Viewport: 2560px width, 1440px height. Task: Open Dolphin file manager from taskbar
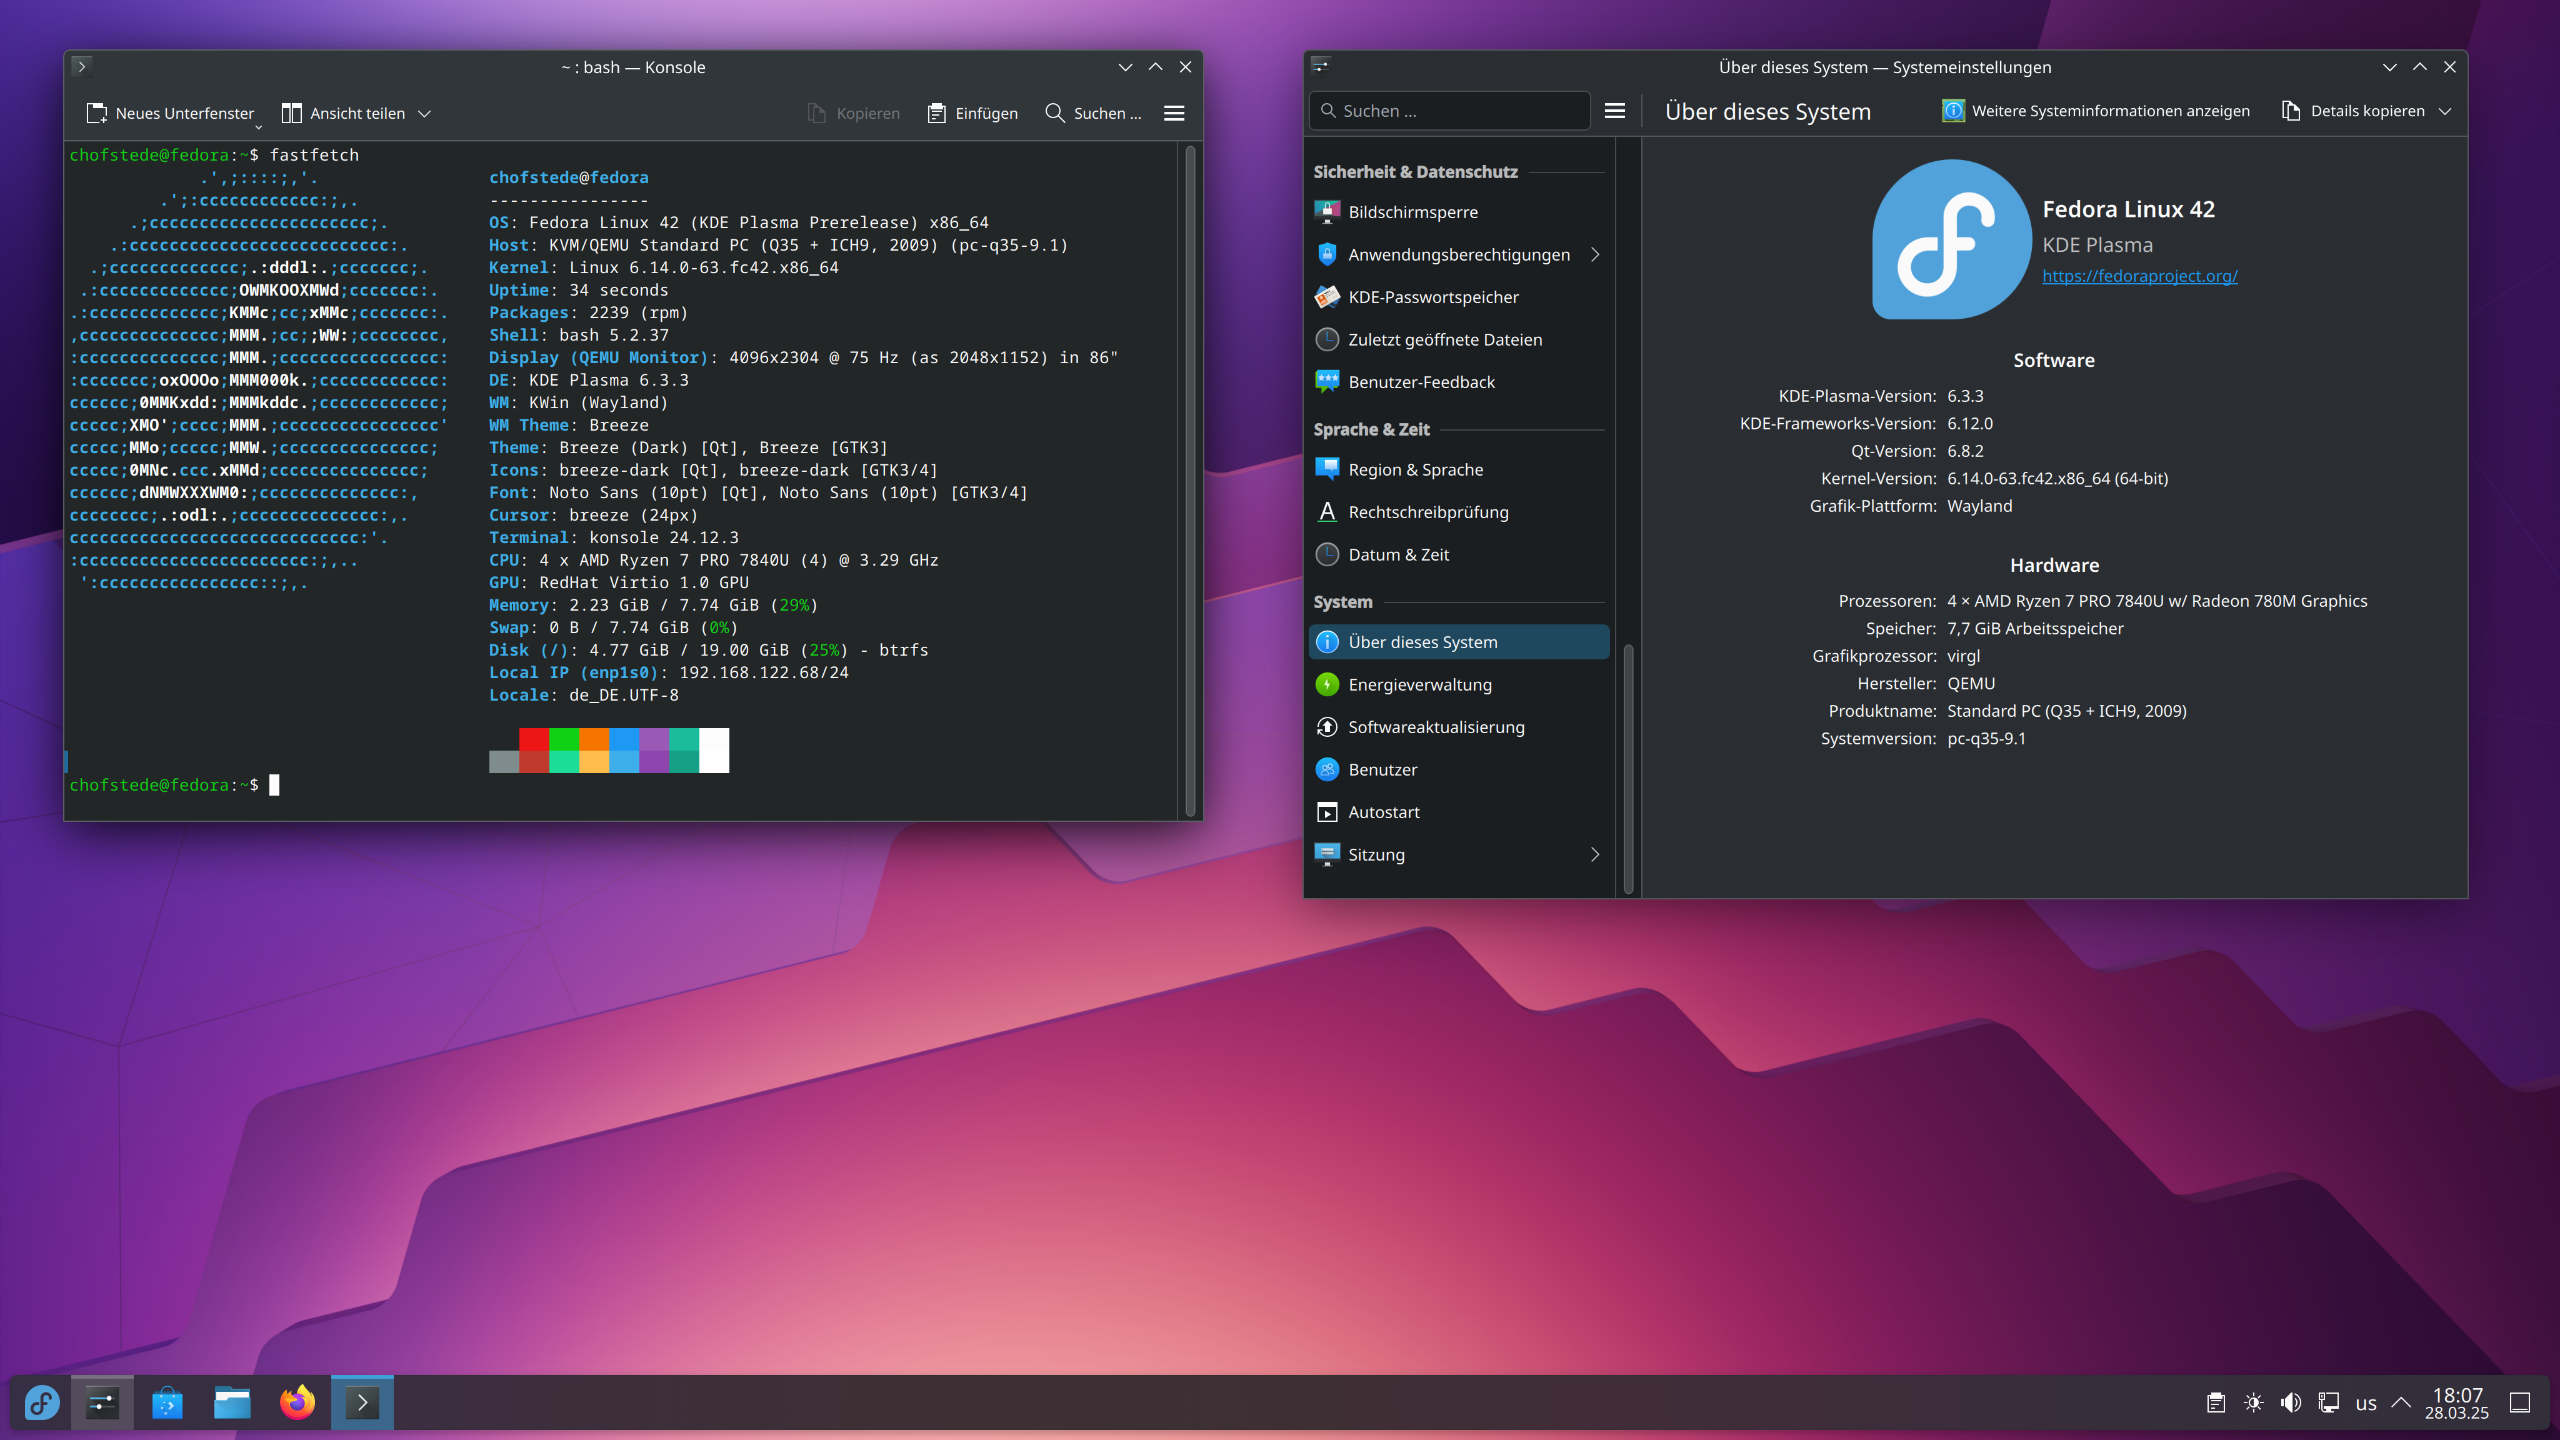pos(232,1403)
